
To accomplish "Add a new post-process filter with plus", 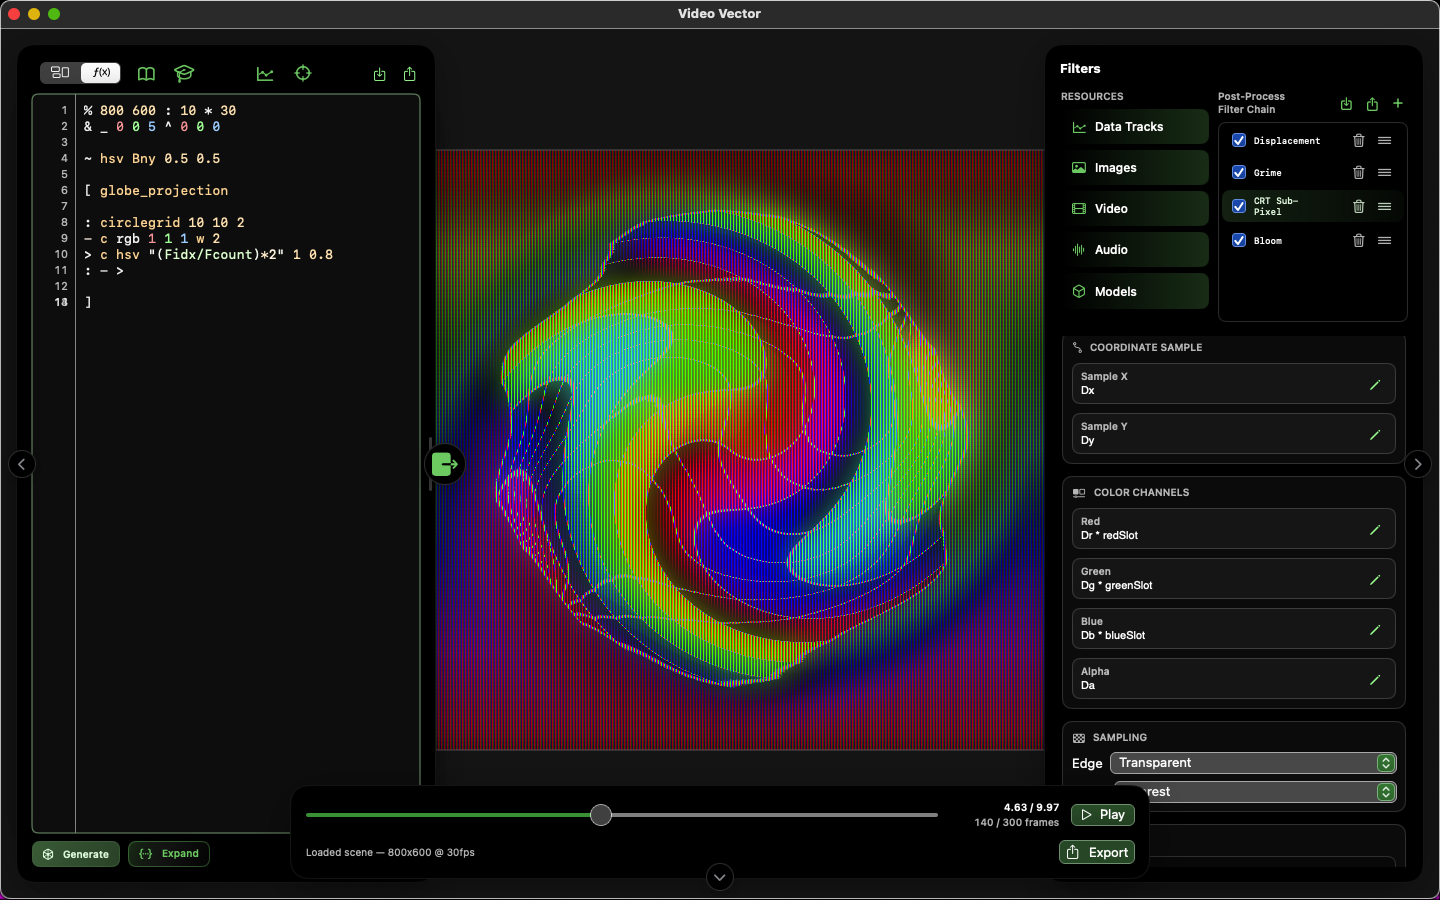I will pyautogui.click(x=1398, y=104).
